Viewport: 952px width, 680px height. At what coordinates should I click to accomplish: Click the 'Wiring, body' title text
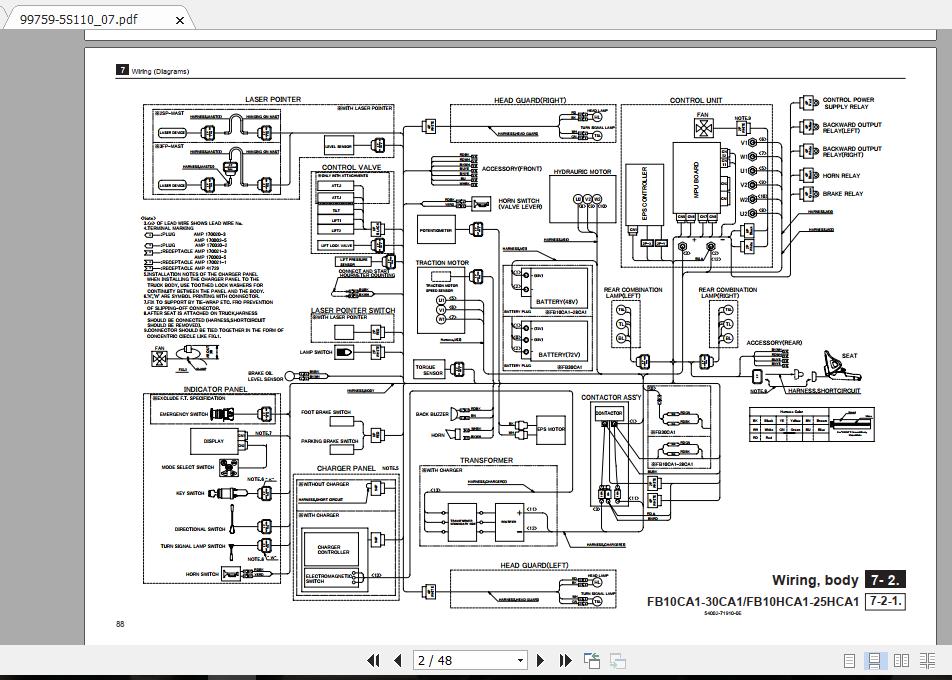pos(815,580)
